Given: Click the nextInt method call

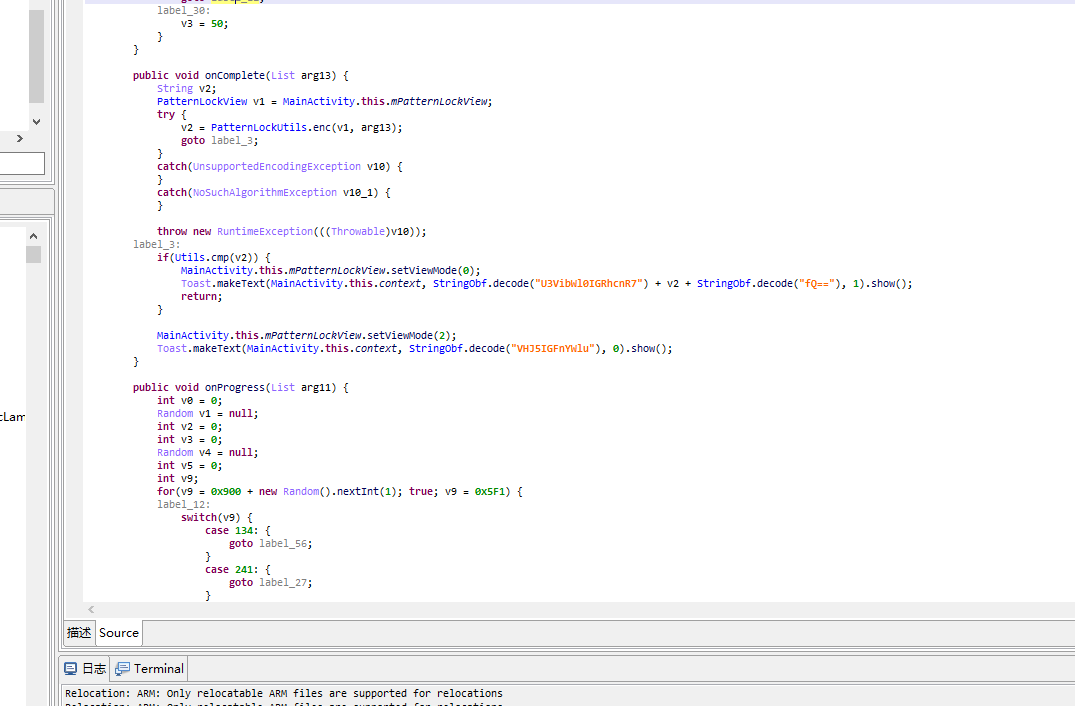Looking at the screenshot, I should [354, 491].
